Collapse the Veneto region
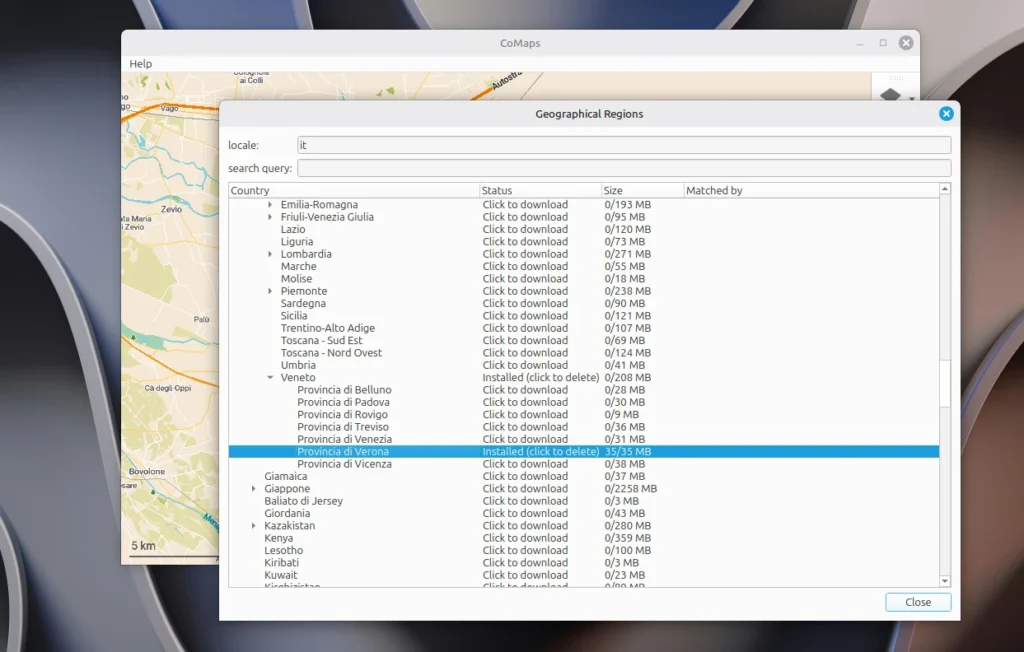The width and height of the screenshot is (1024, 652). pyautogui.click(x=268, y=377)
